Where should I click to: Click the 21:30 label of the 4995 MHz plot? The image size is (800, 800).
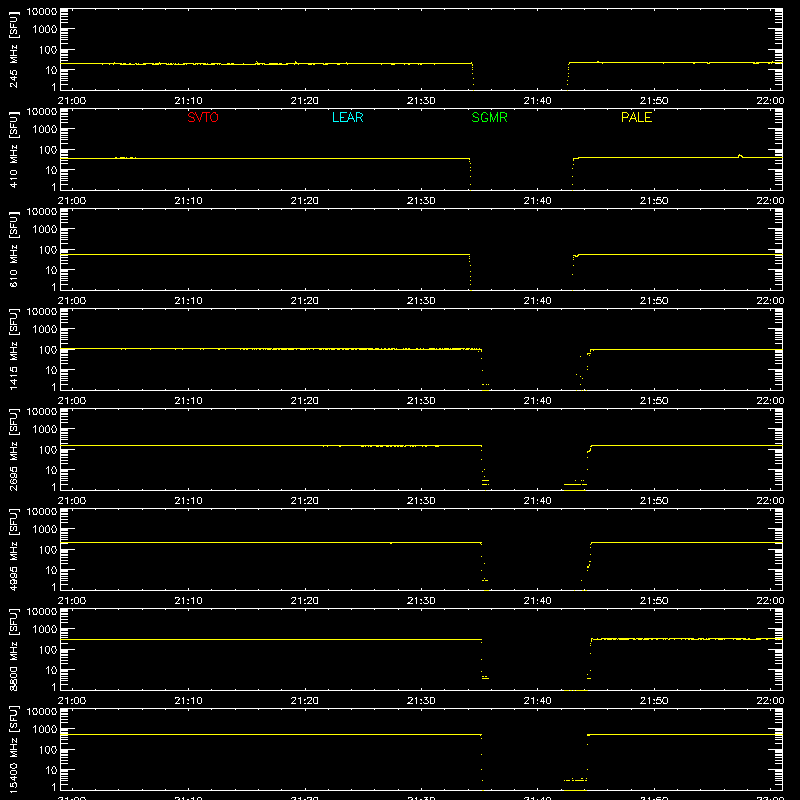(x=421, y=601)
